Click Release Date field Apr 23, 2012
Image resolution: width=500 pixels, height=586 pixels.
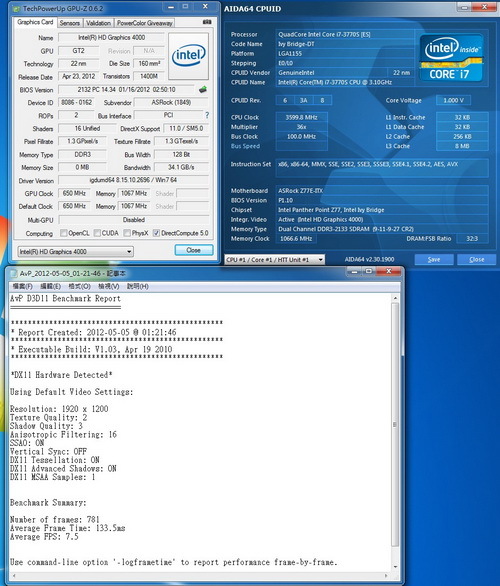[x=78, y=77]
